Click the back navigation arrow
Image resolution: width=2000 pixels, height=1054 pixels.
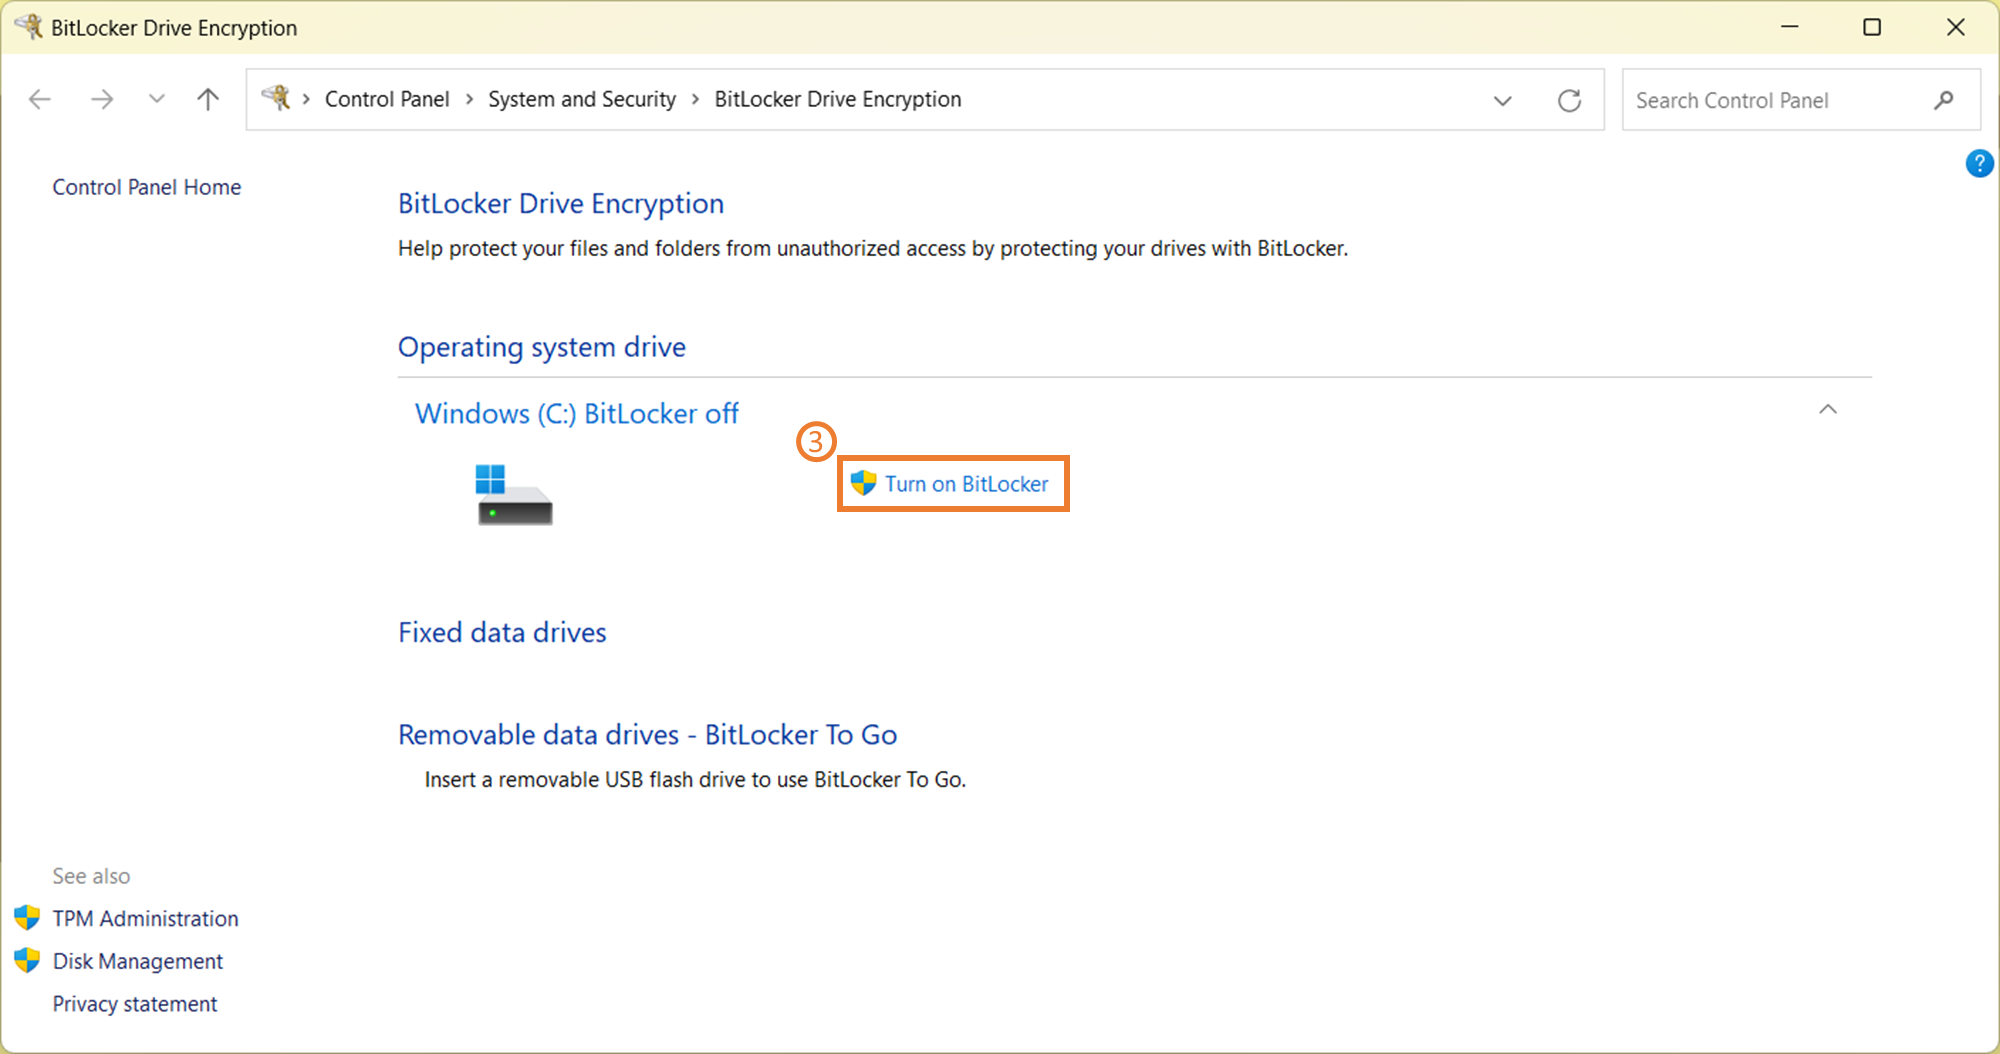click(x=40, y=99)
